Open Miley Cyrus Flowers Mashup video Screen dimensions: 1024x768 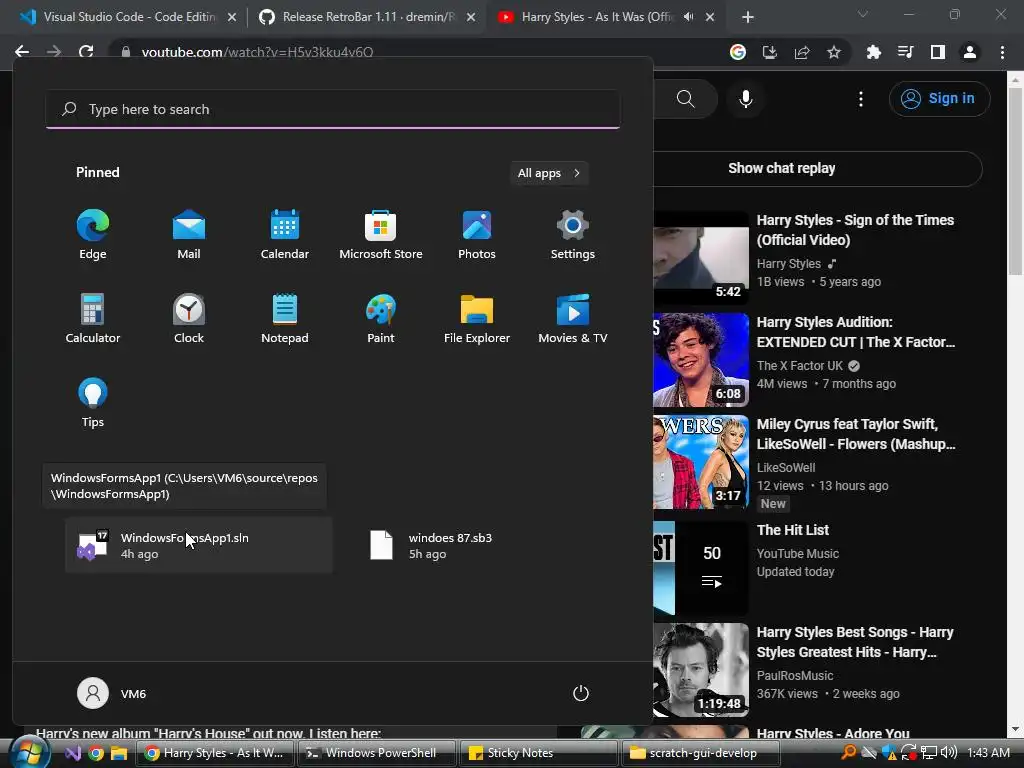pos(856,434)
